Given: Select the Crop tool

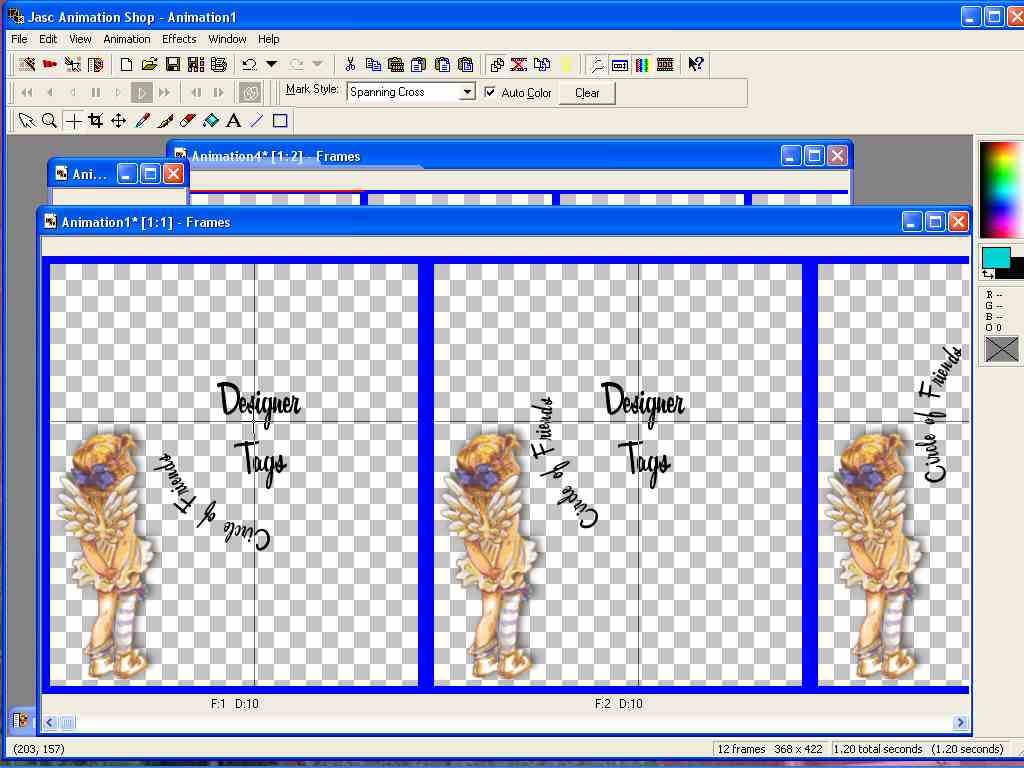Looking at the screenshot, I should coord(96,121).
